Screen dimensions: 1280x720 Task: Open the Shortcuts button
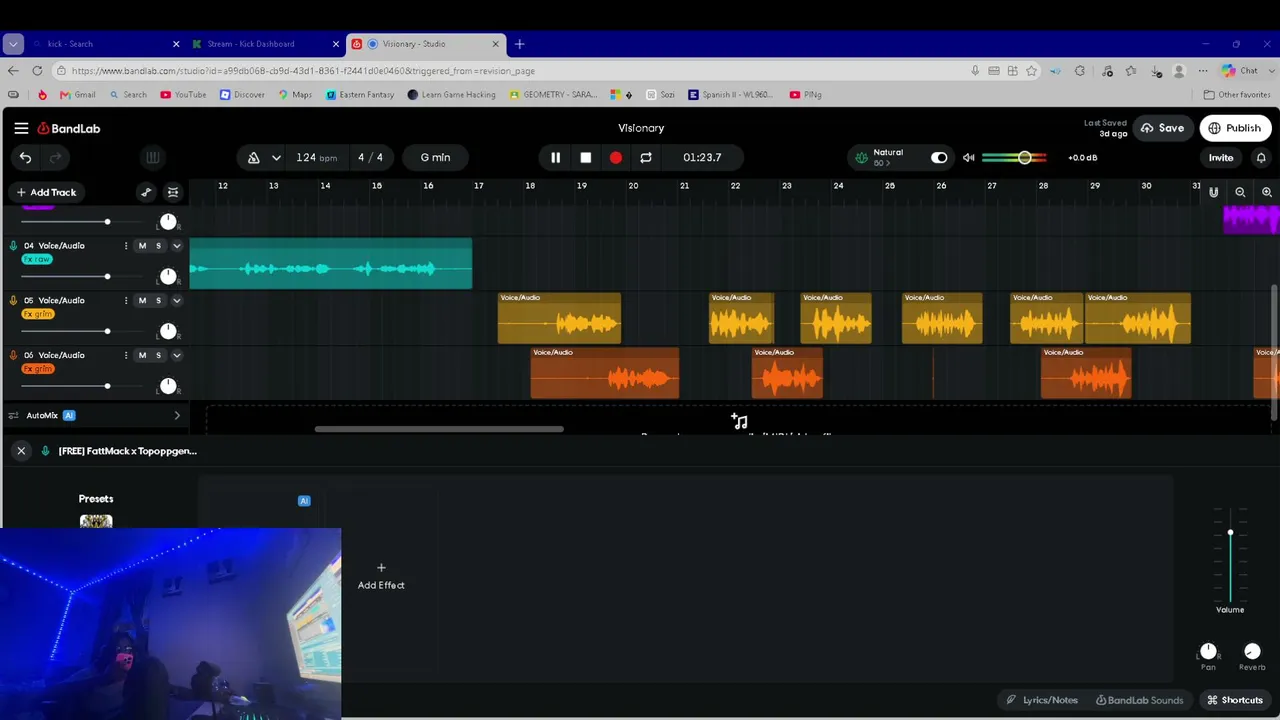[1235, 700]
